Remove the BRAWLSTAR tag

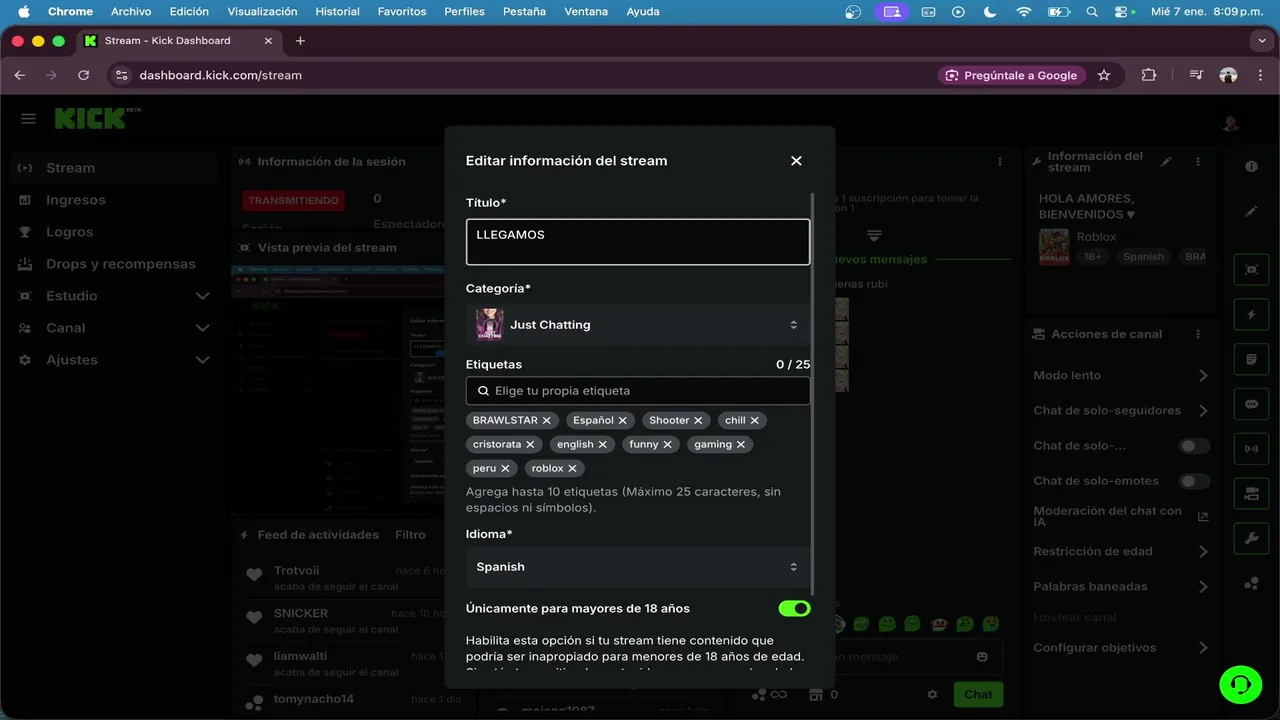point(547,421)
